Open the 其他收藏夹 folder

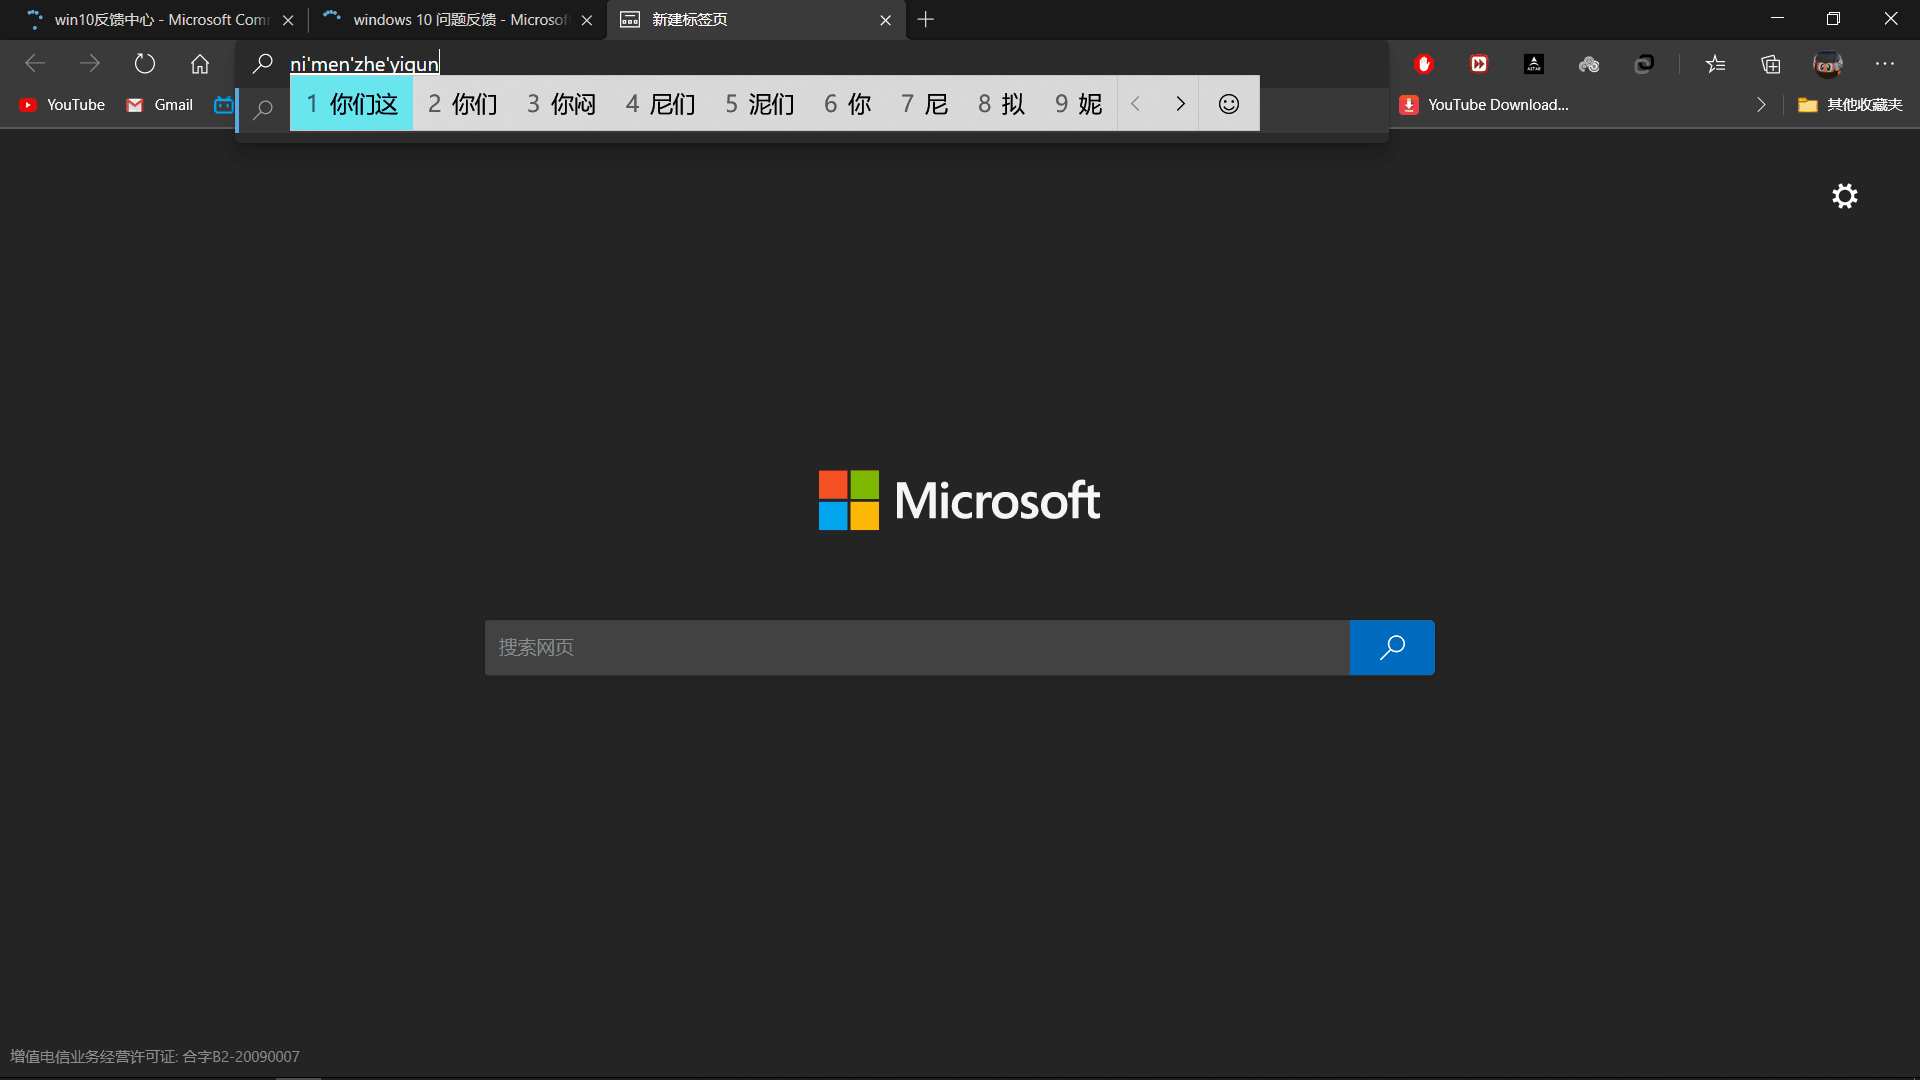pyautogui.click(x=1850, y=105)
